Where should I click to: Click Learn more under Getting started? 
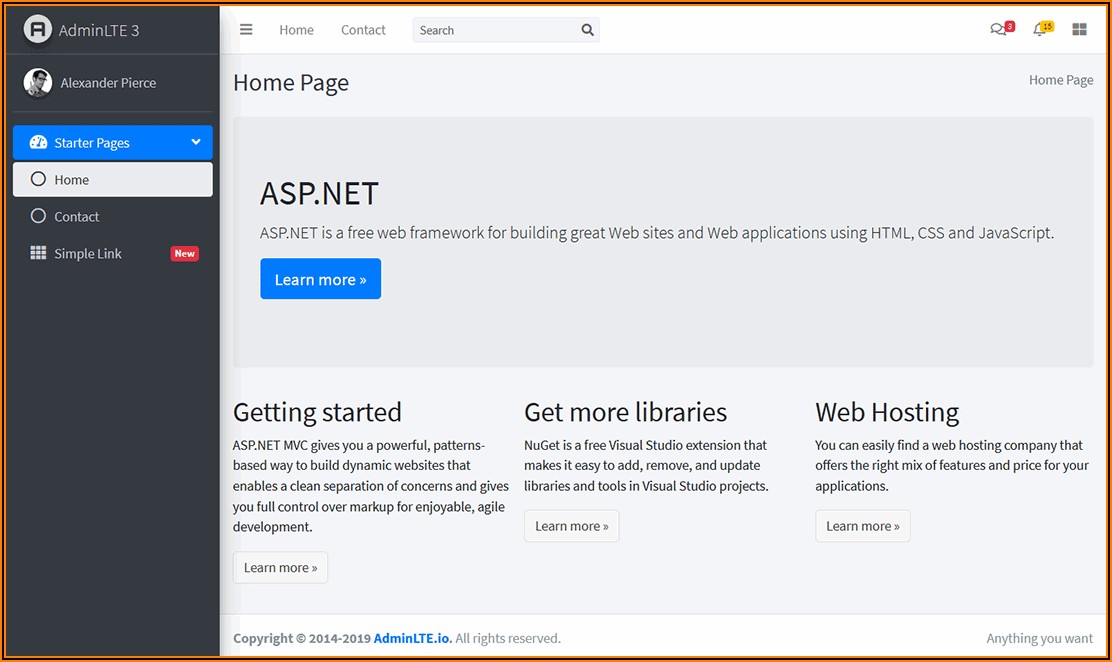coord(280,567)
